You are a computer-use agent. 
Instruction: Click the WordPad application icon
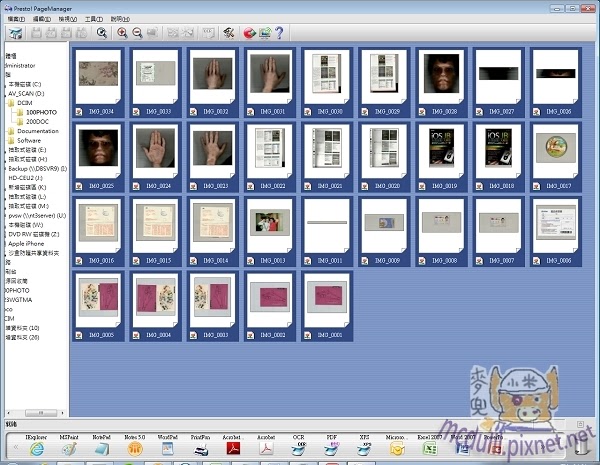tap(168, 448)
